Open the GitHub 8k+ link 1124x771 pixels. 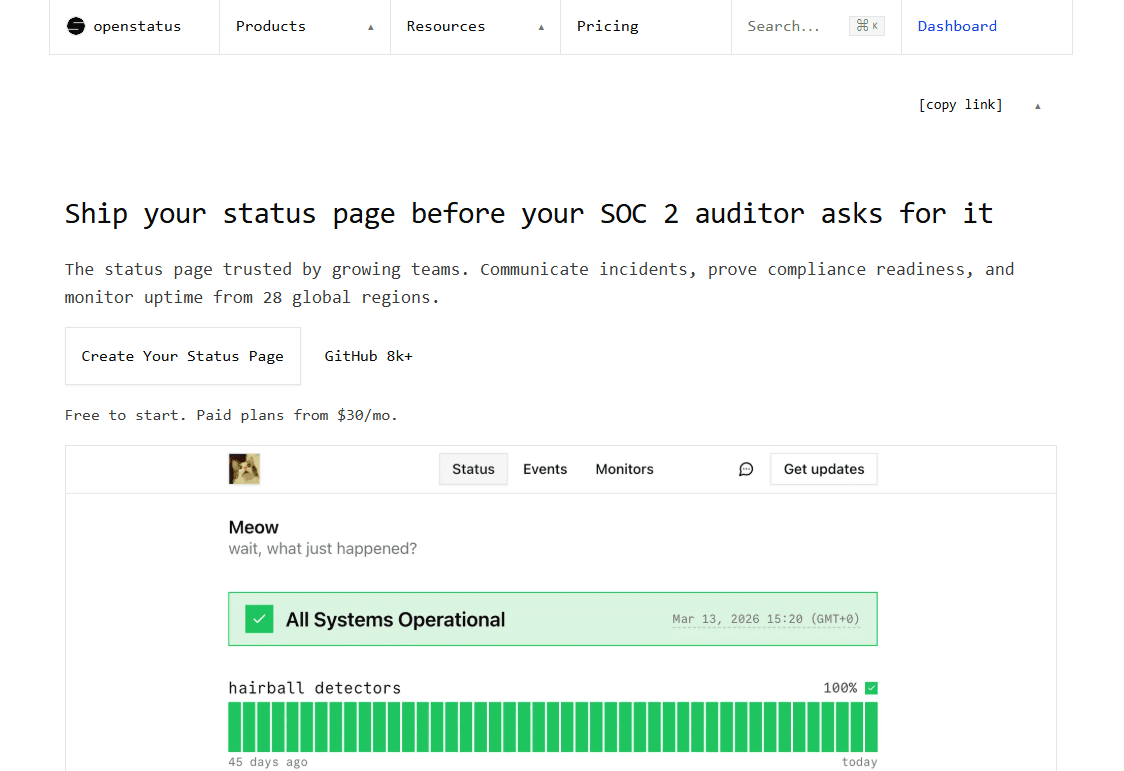(x=368, y=356)
